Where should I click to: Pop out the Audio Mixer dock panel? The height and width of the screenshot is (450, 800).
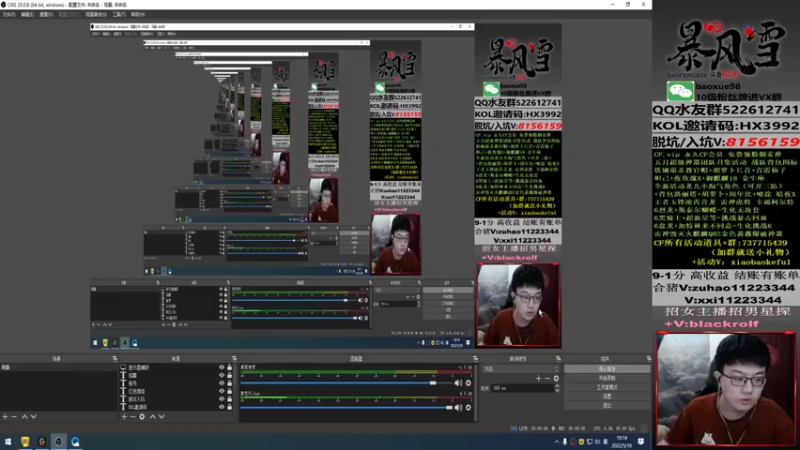[475, 359]
